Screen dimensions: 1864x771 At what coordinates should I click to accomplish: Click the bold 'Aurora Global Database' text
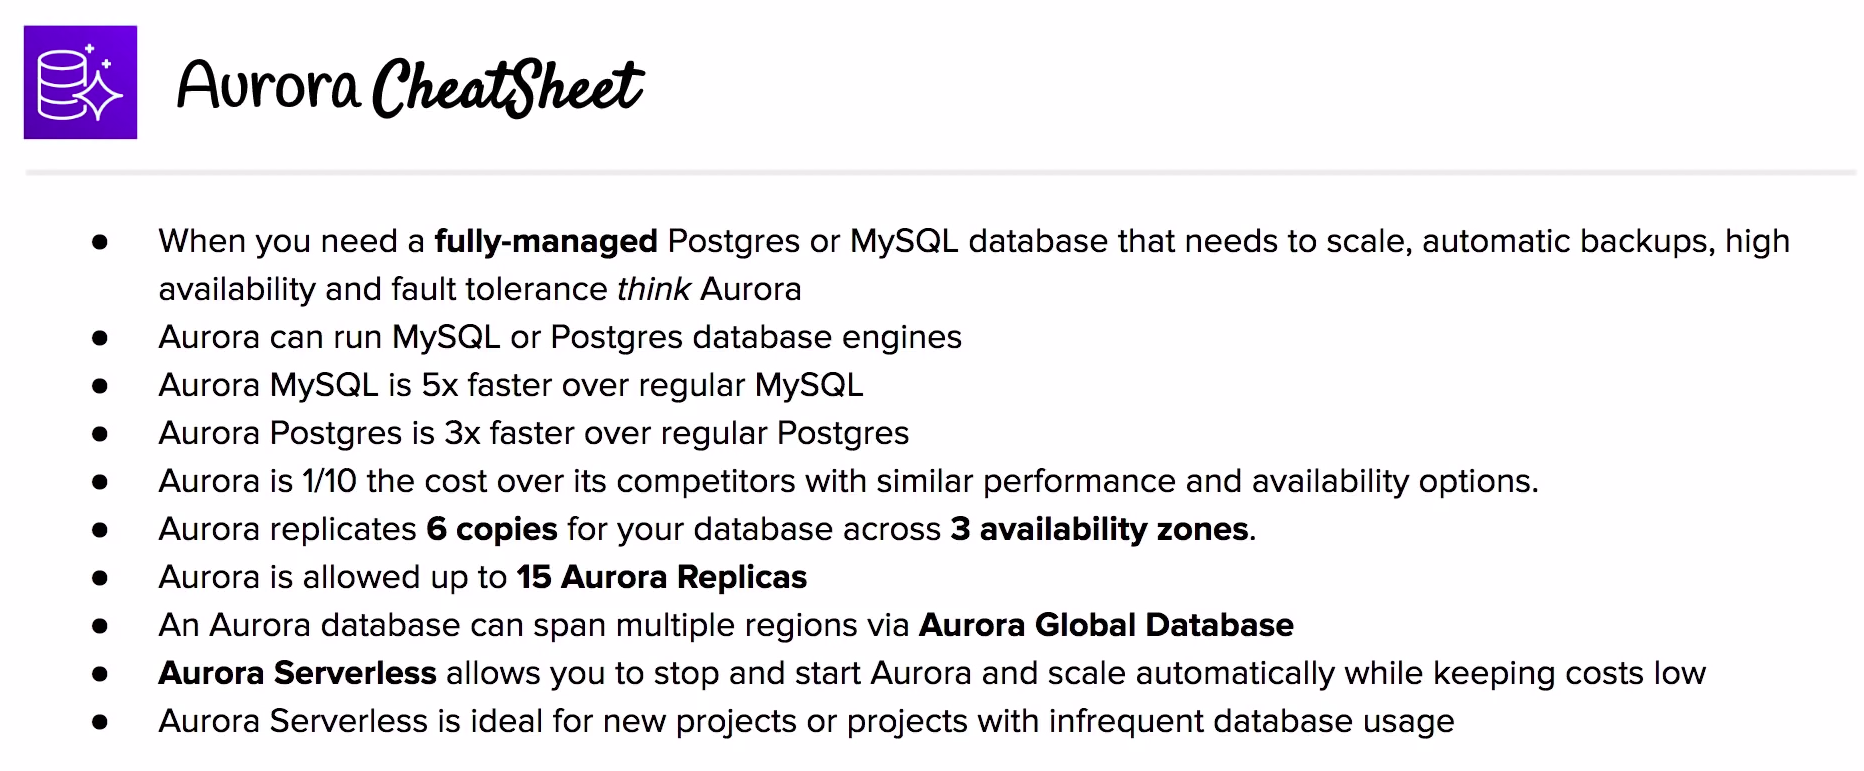(1106, 625)
